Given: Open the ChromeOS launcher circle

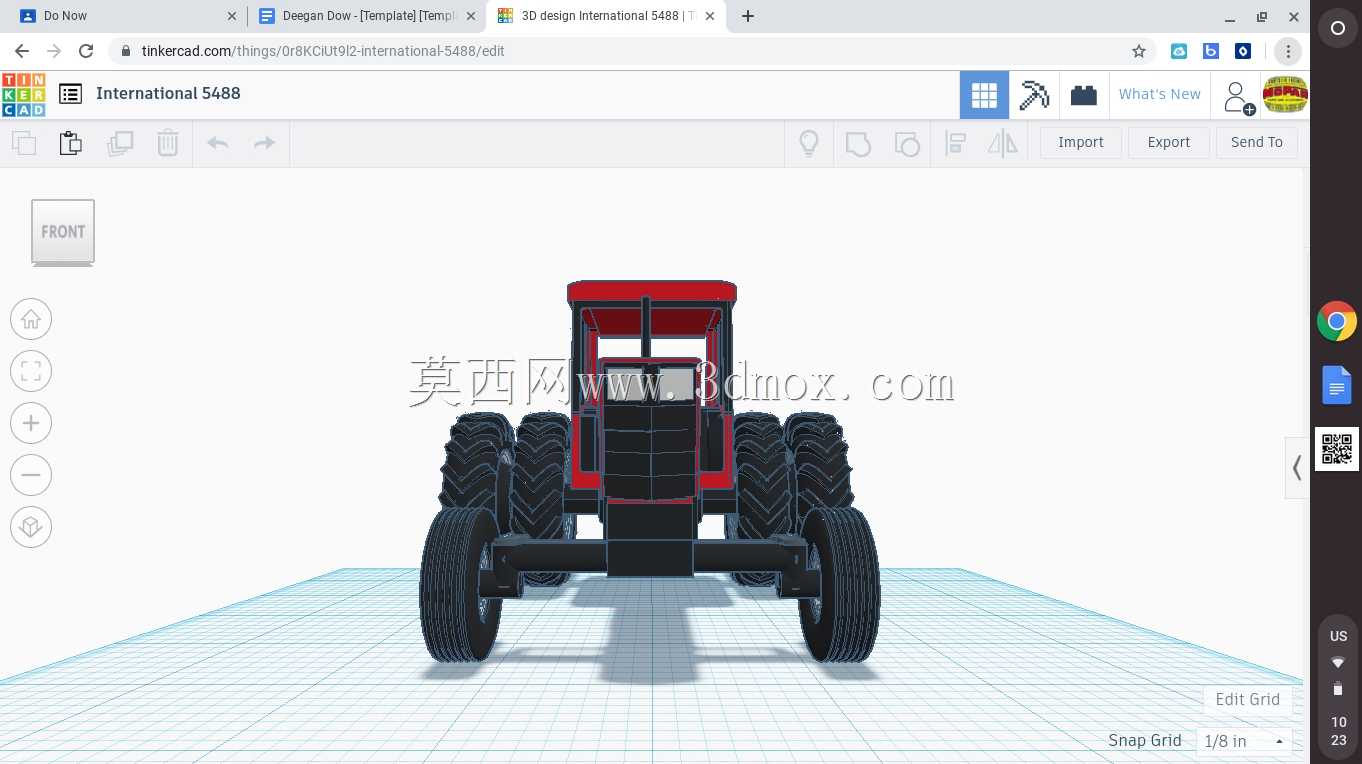Looking at the screenshot, I should point(1337,29).
